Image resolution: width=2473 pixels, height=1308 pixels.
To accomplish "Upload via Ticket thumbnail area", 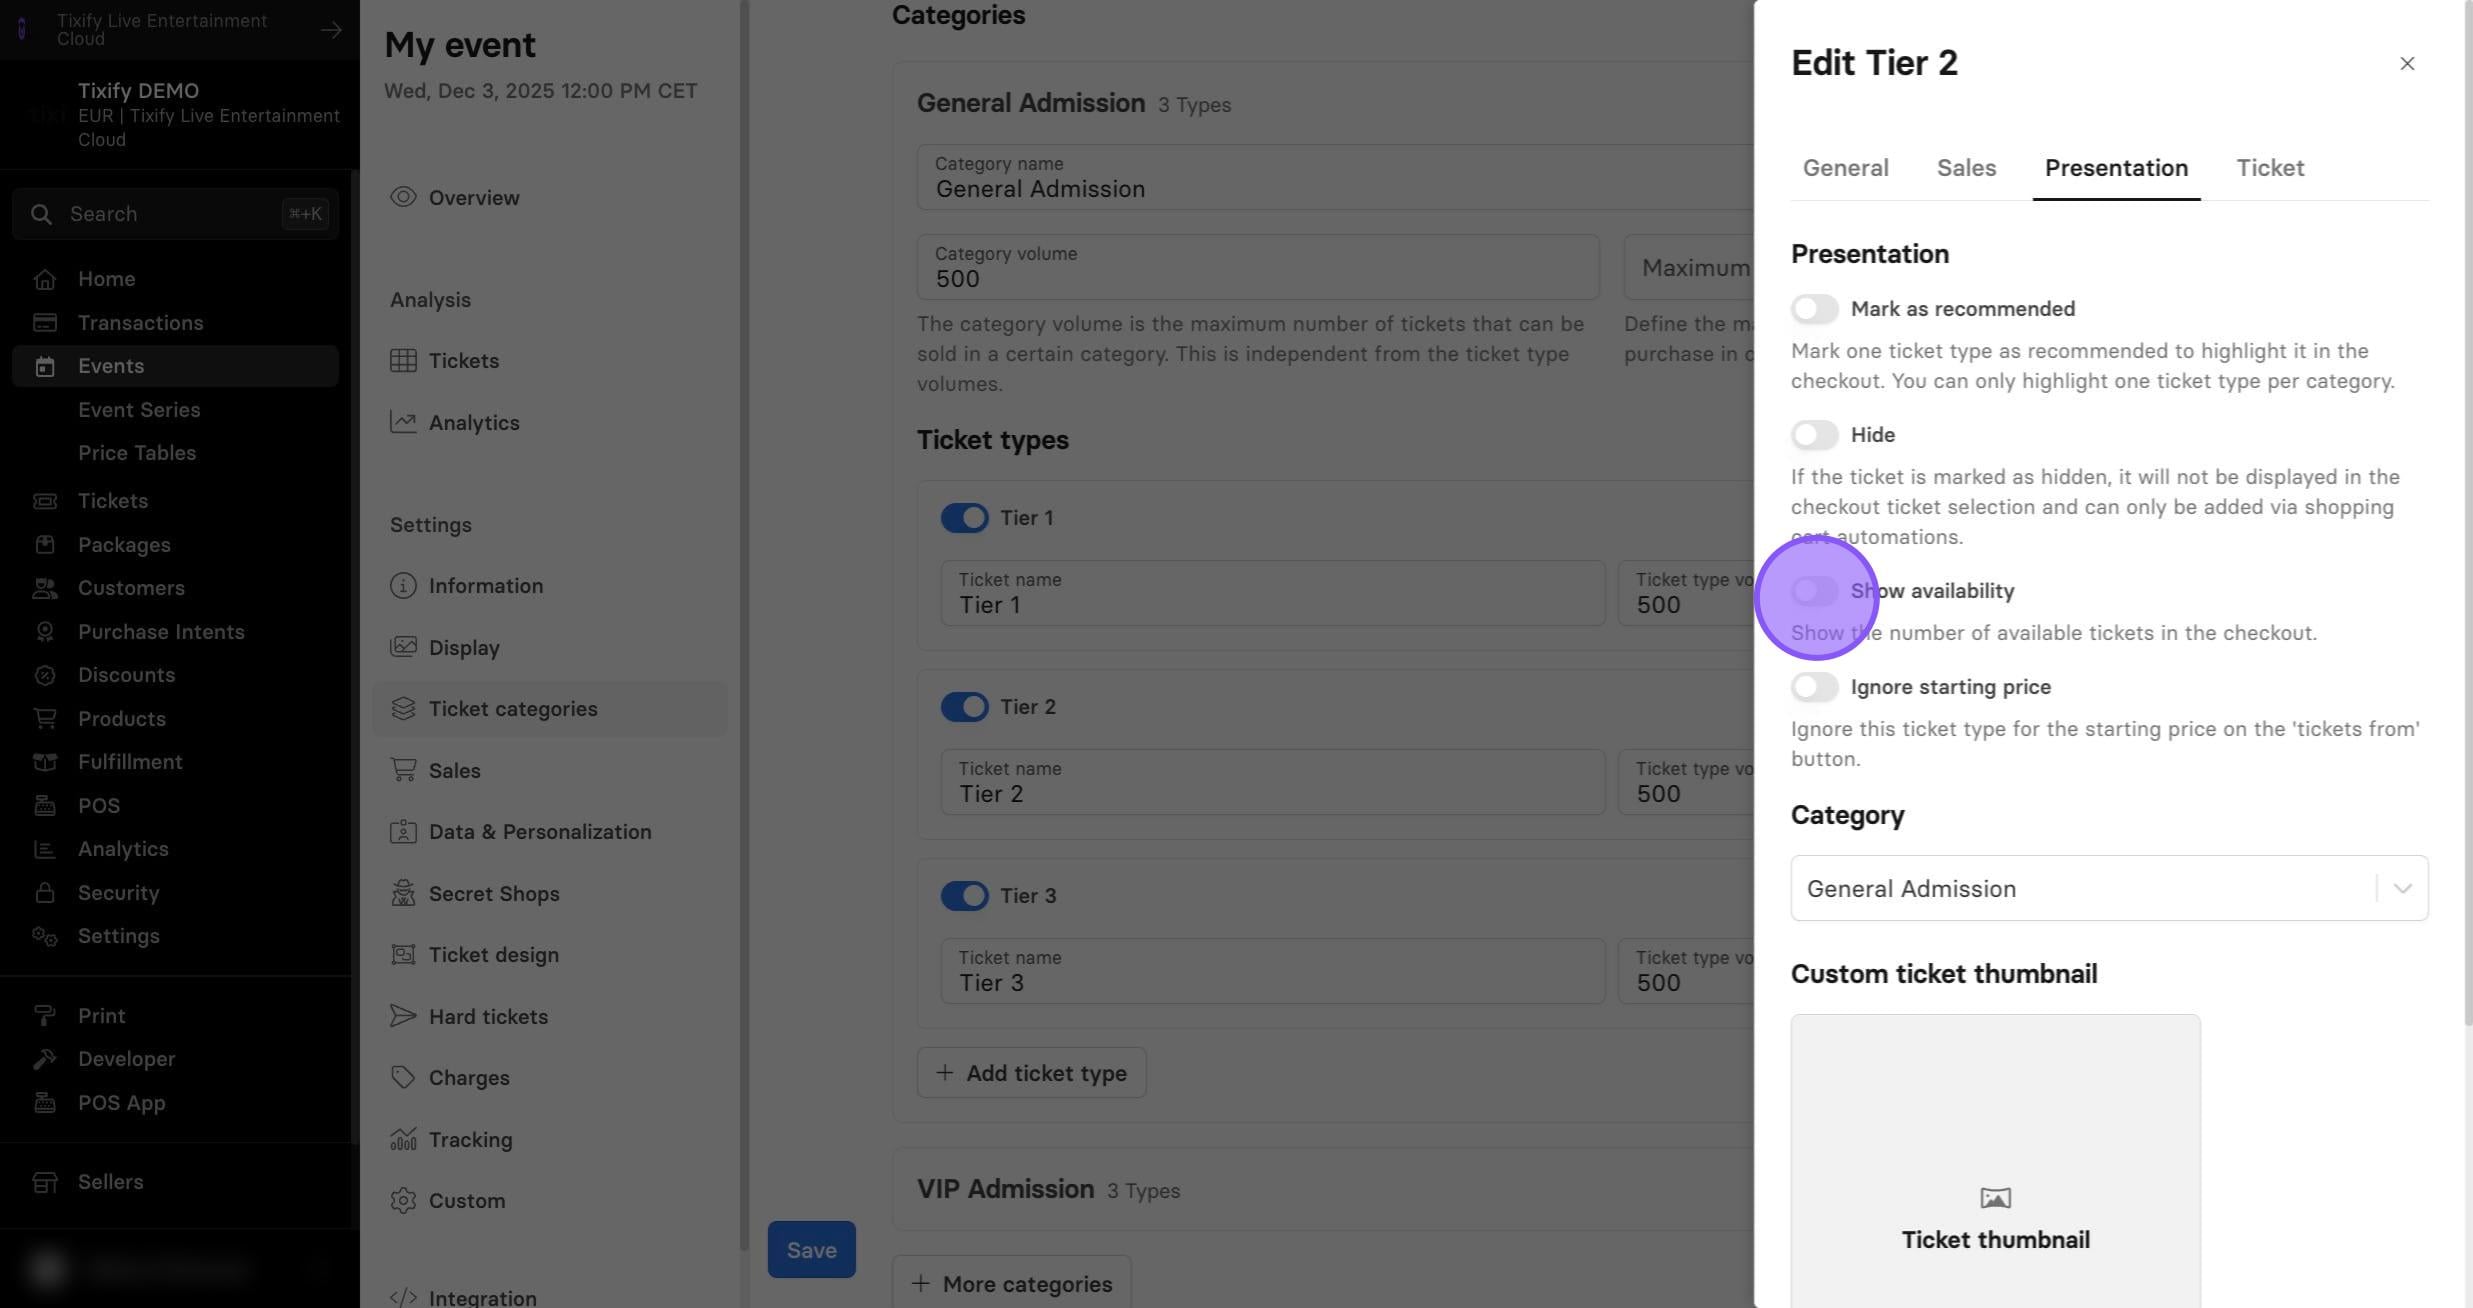I will coord(1995,1162).
